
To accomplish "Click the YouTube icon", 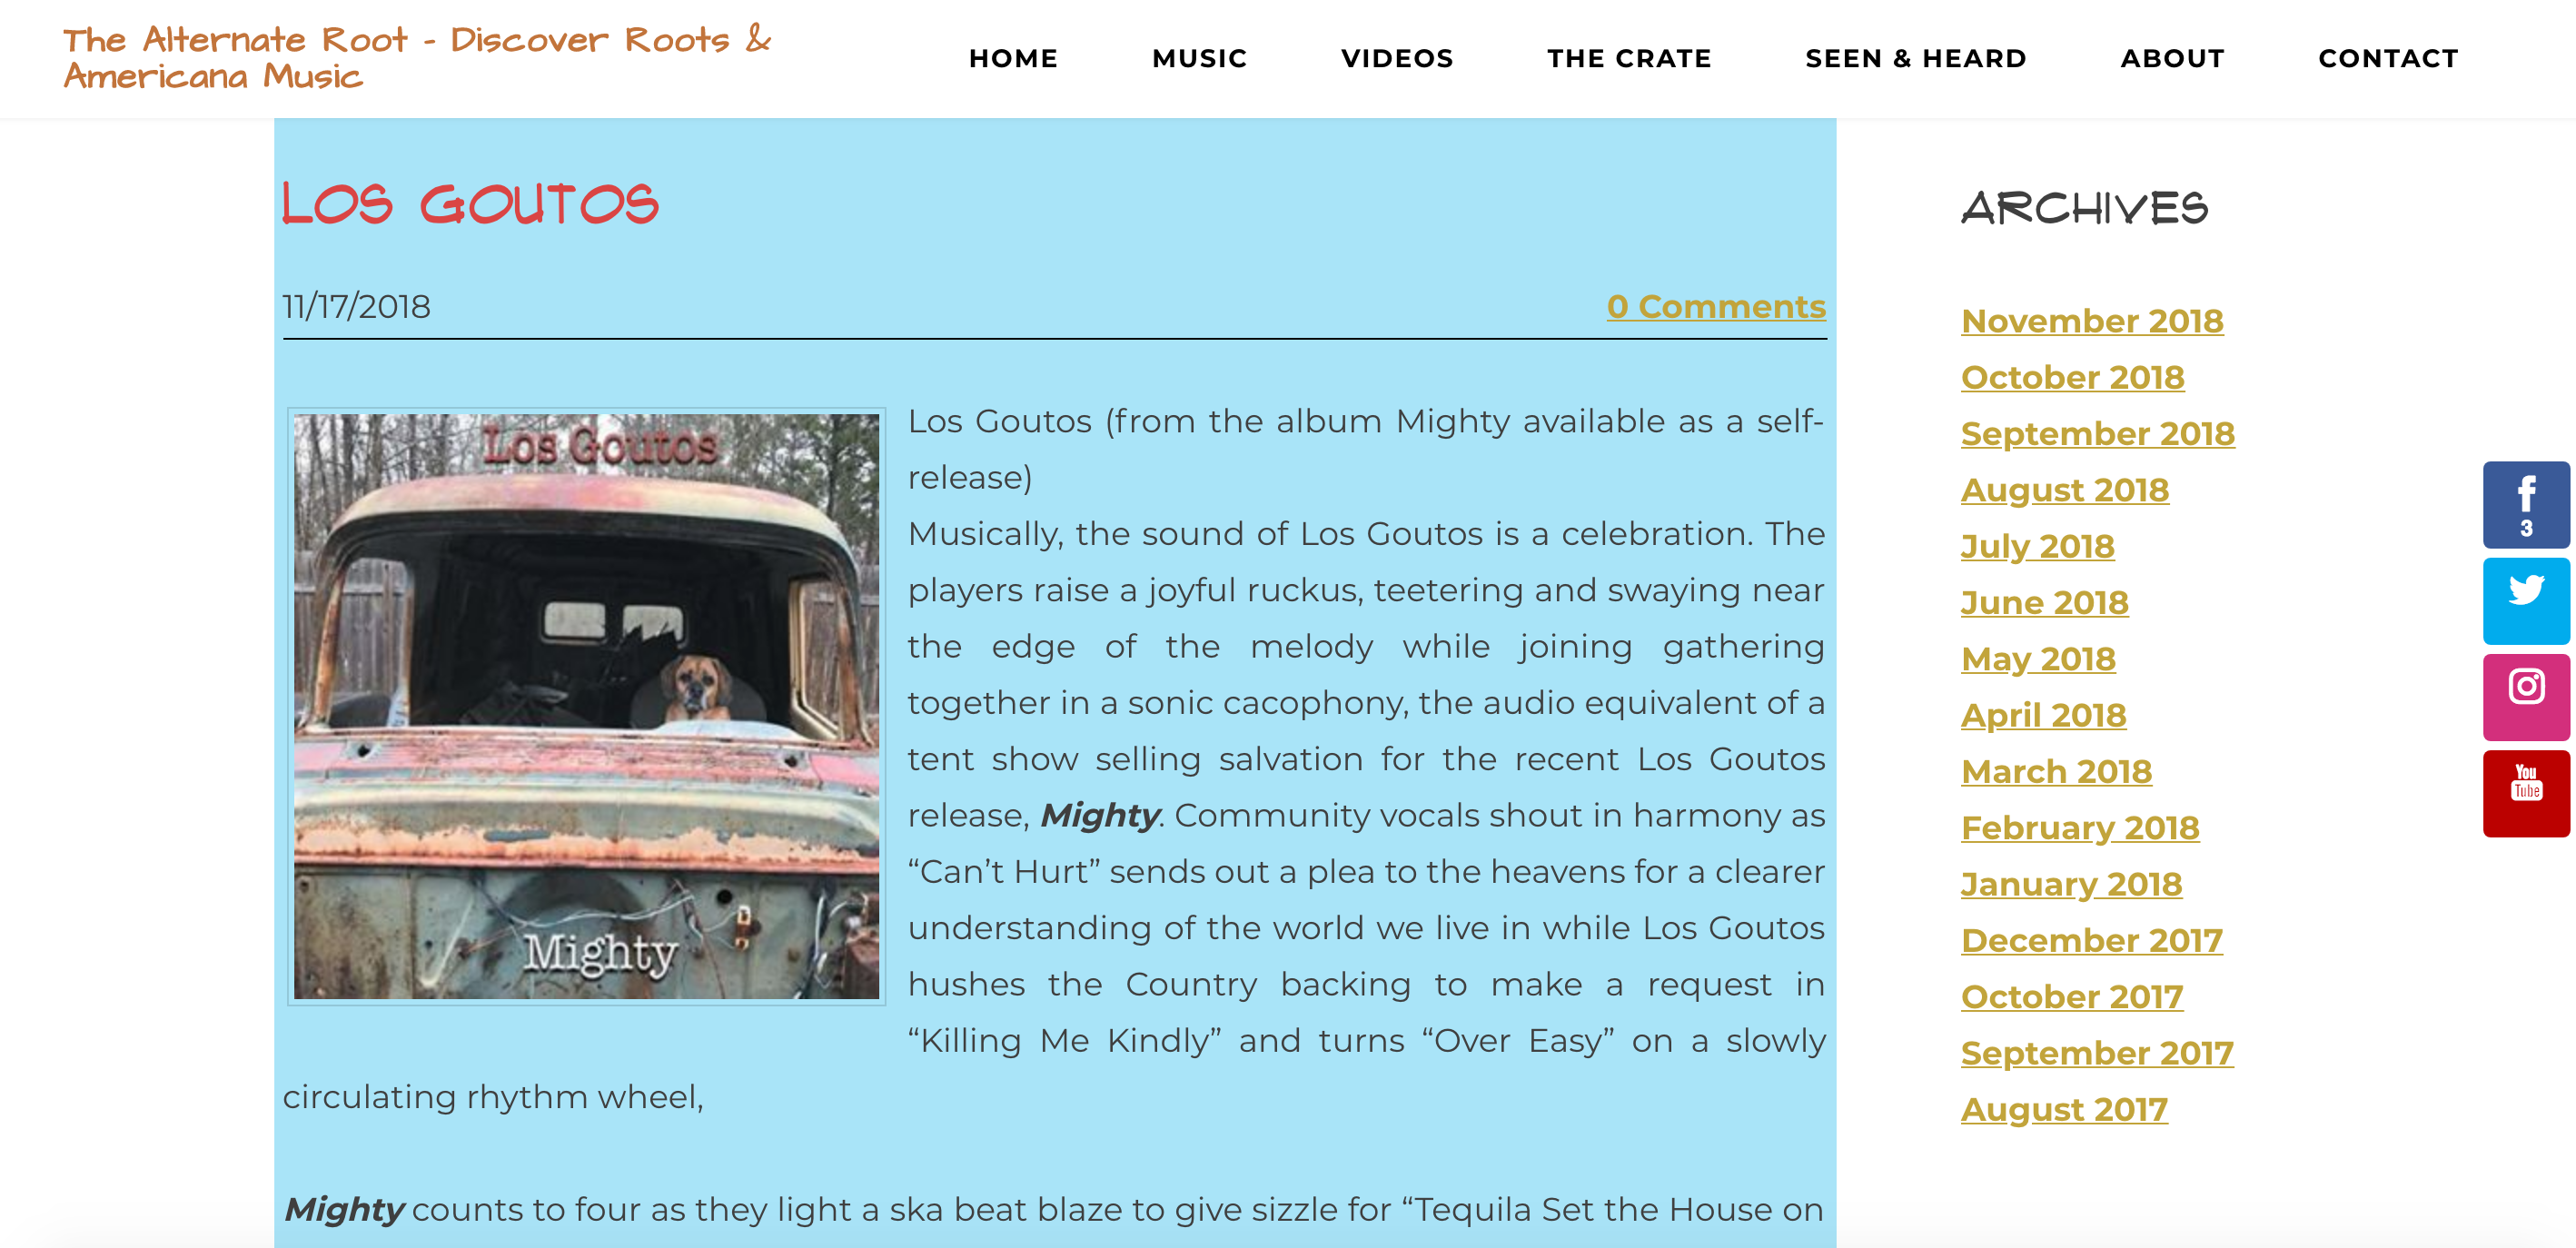I will (2525, 793).
